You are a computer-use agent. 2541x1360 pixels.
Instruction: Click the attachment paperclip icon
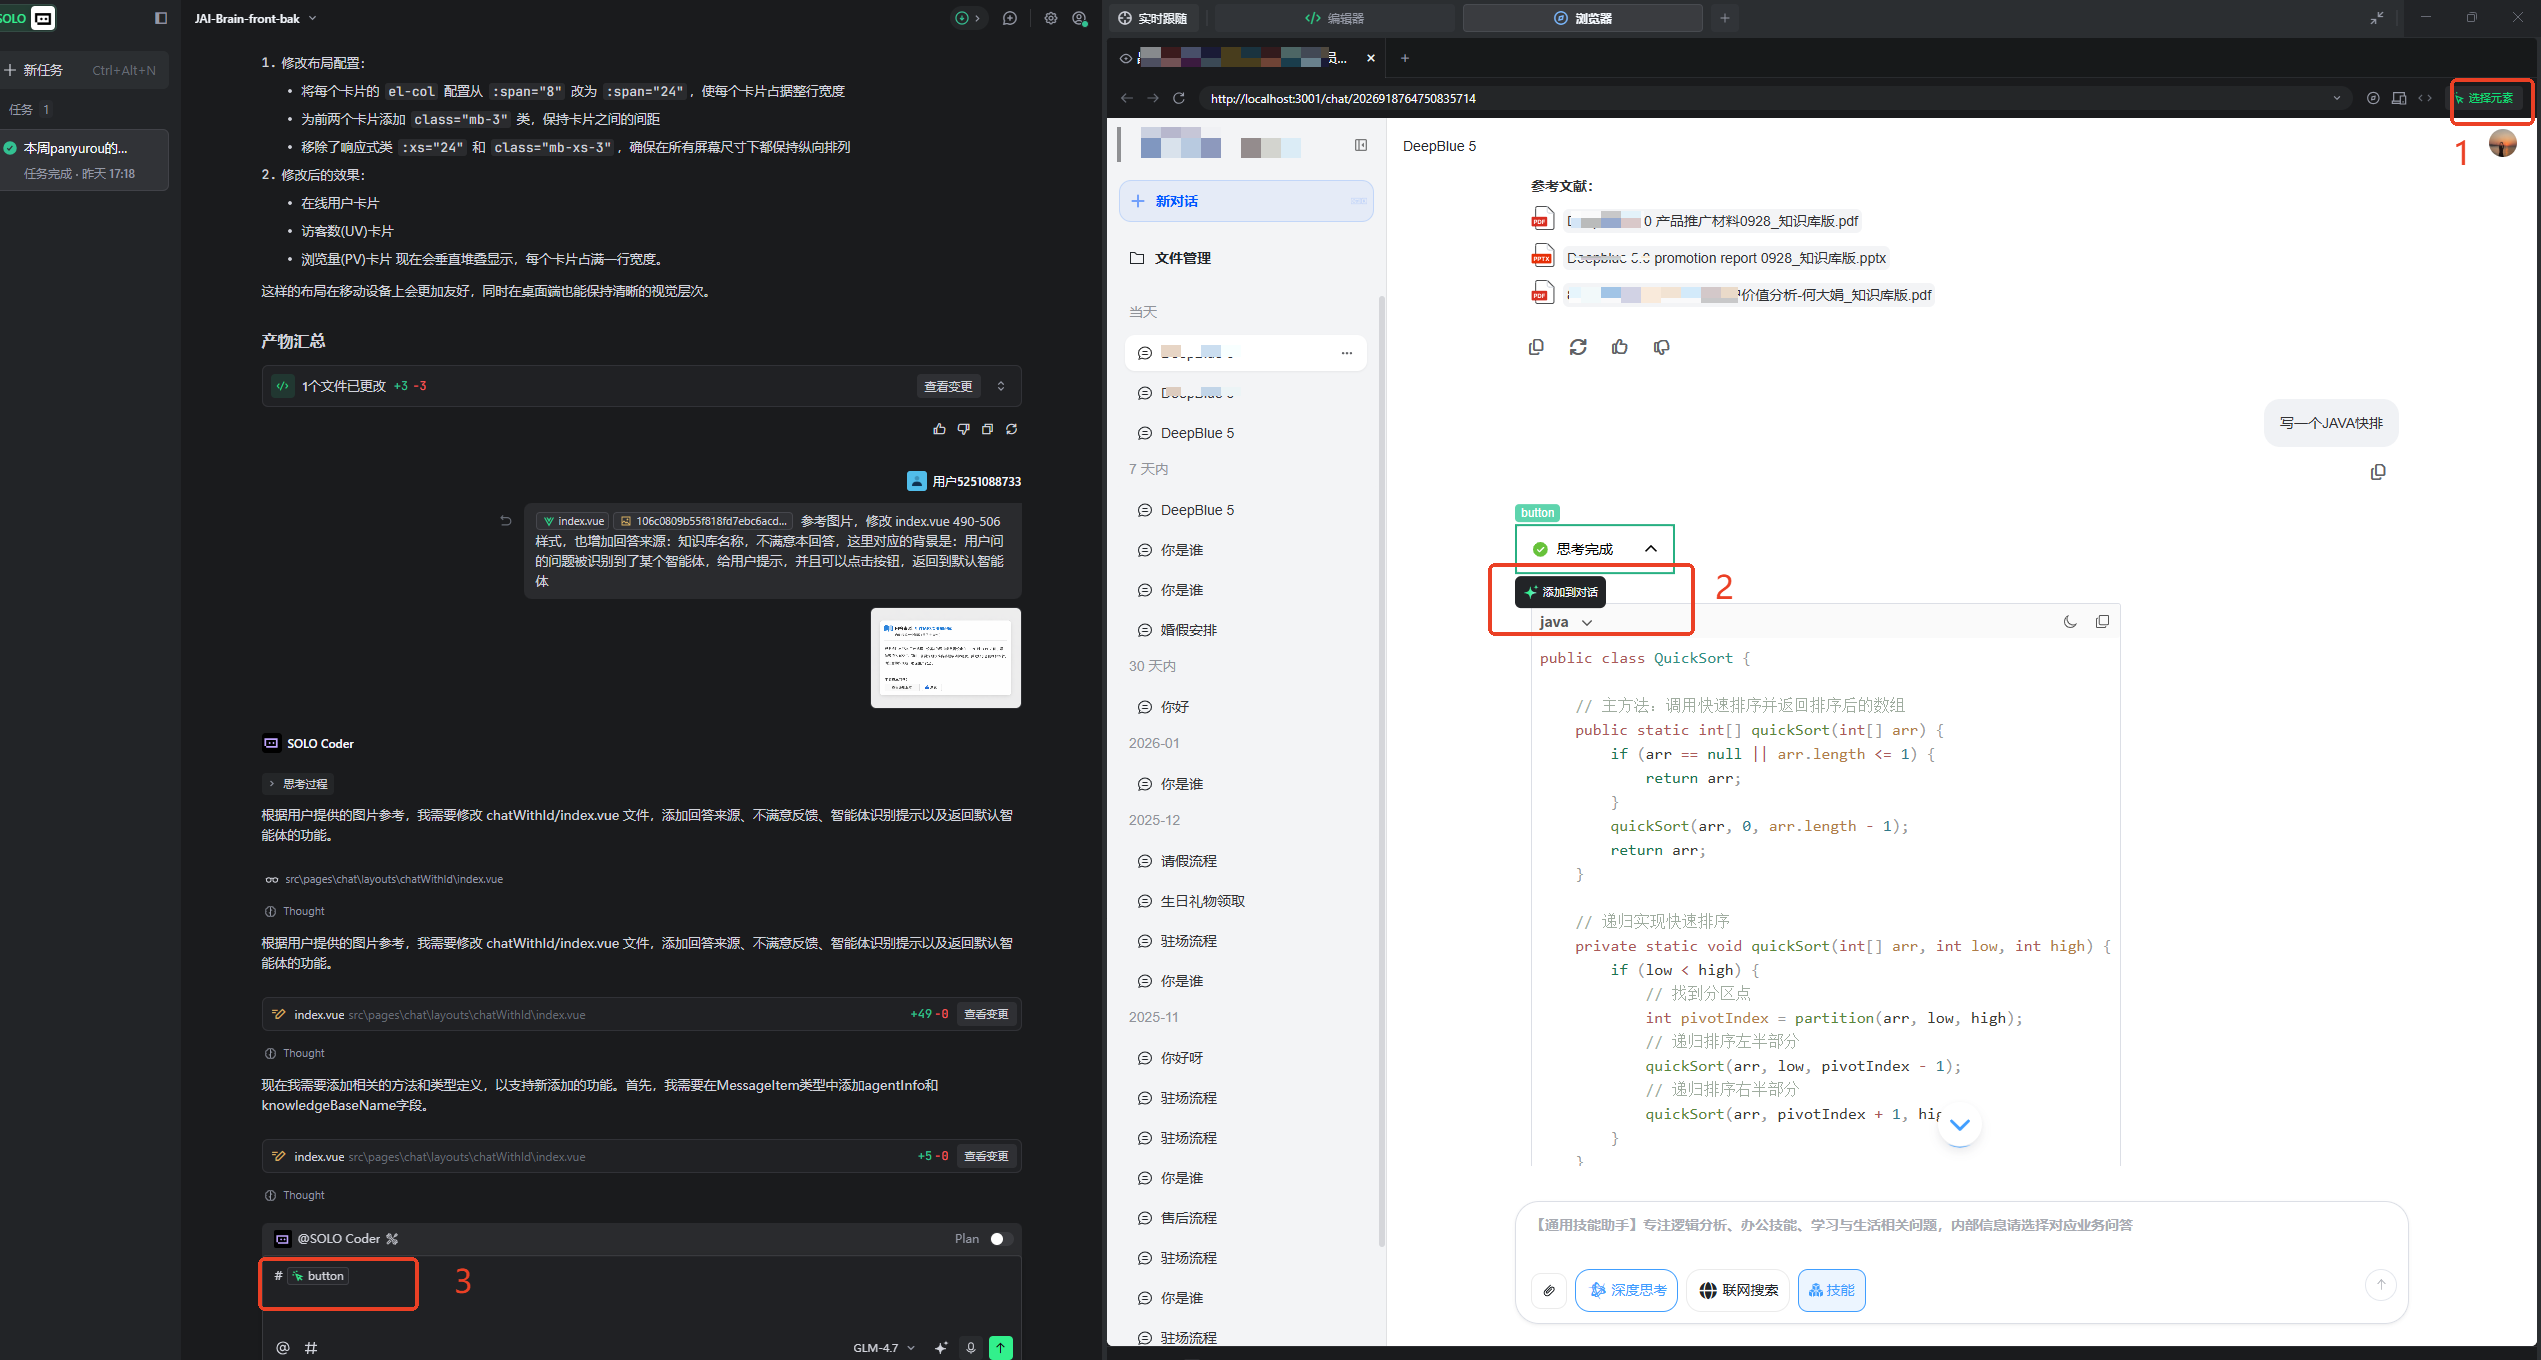1548,1290
